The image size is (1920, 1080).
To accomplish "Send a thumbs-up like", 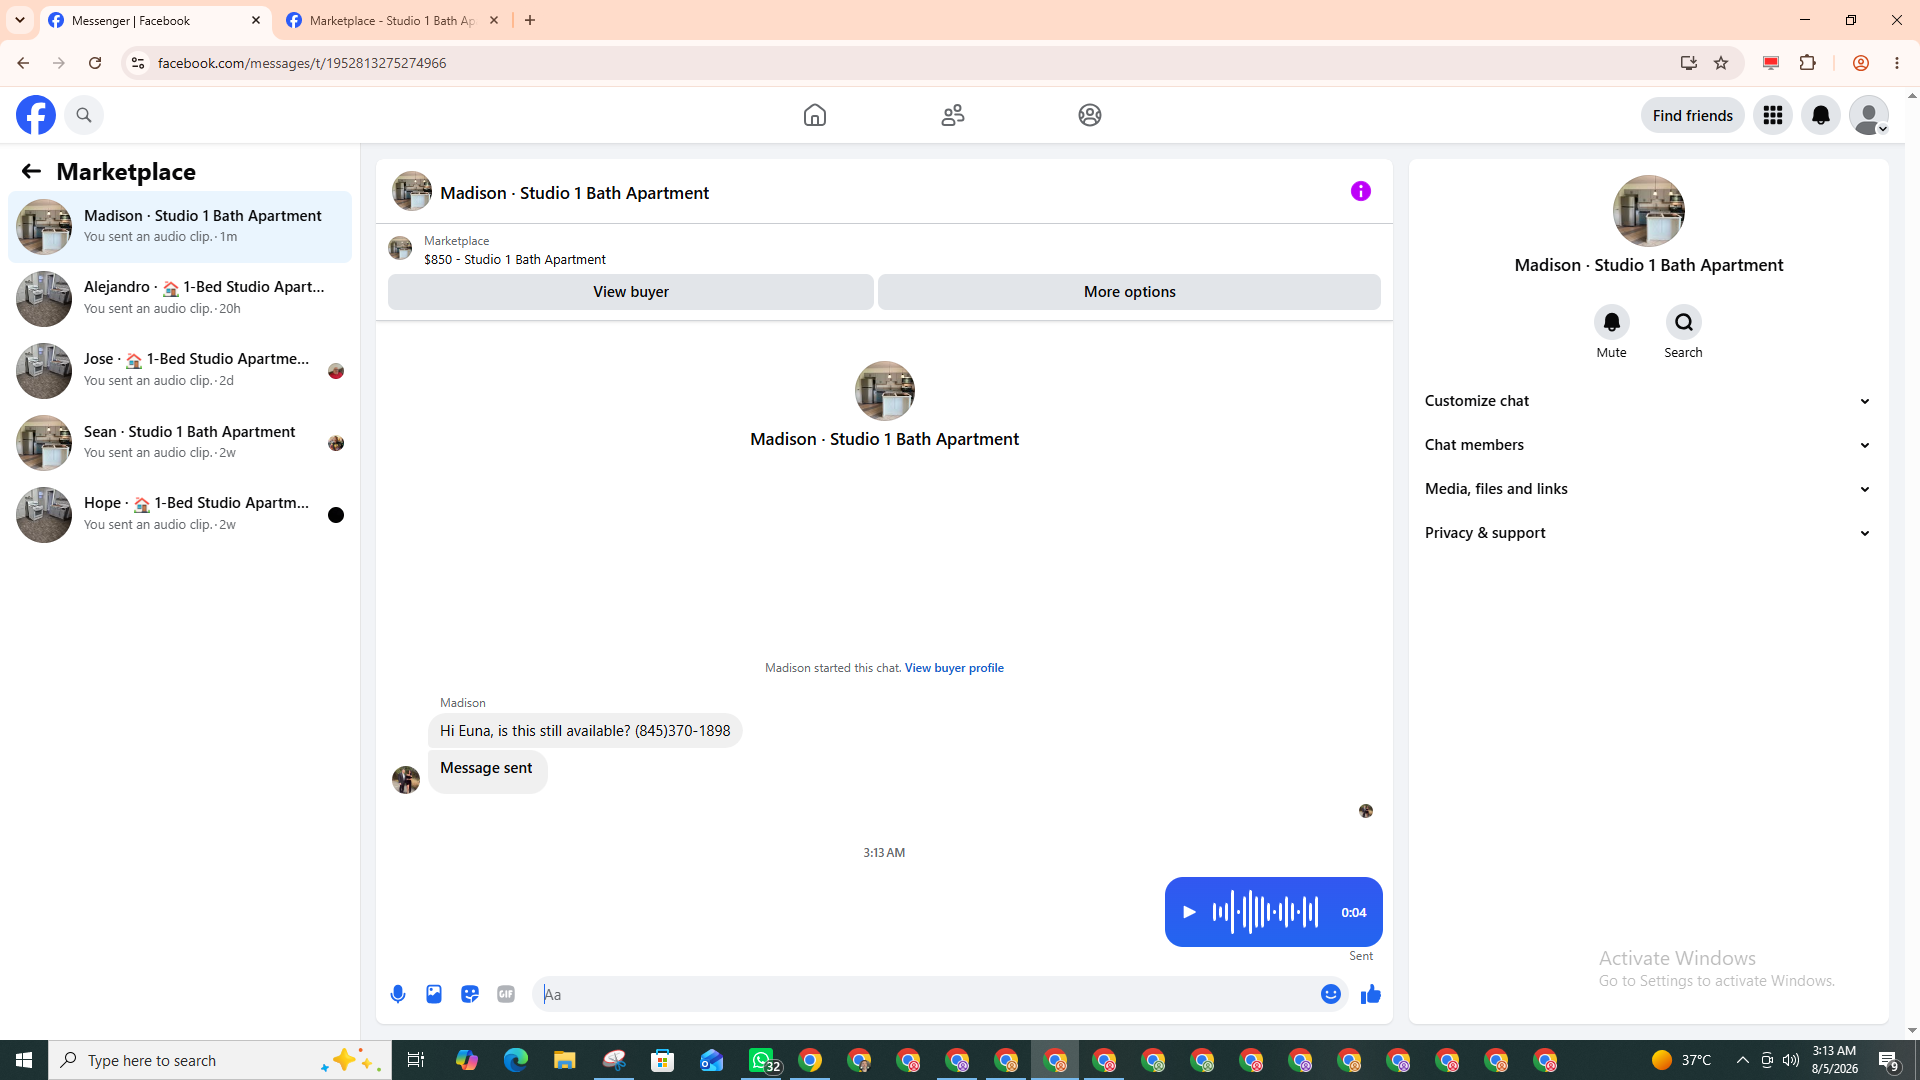I will point(1371,994).
